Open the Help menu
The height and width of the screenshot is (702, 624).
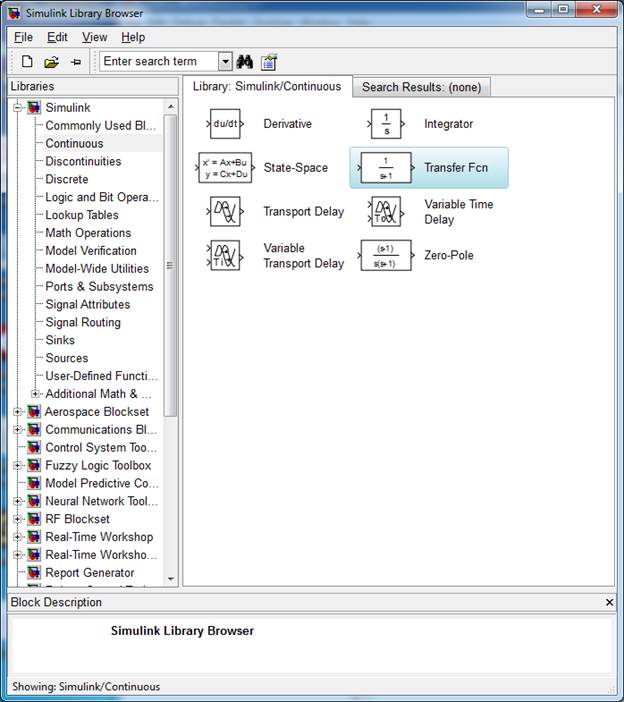point(133,37)
